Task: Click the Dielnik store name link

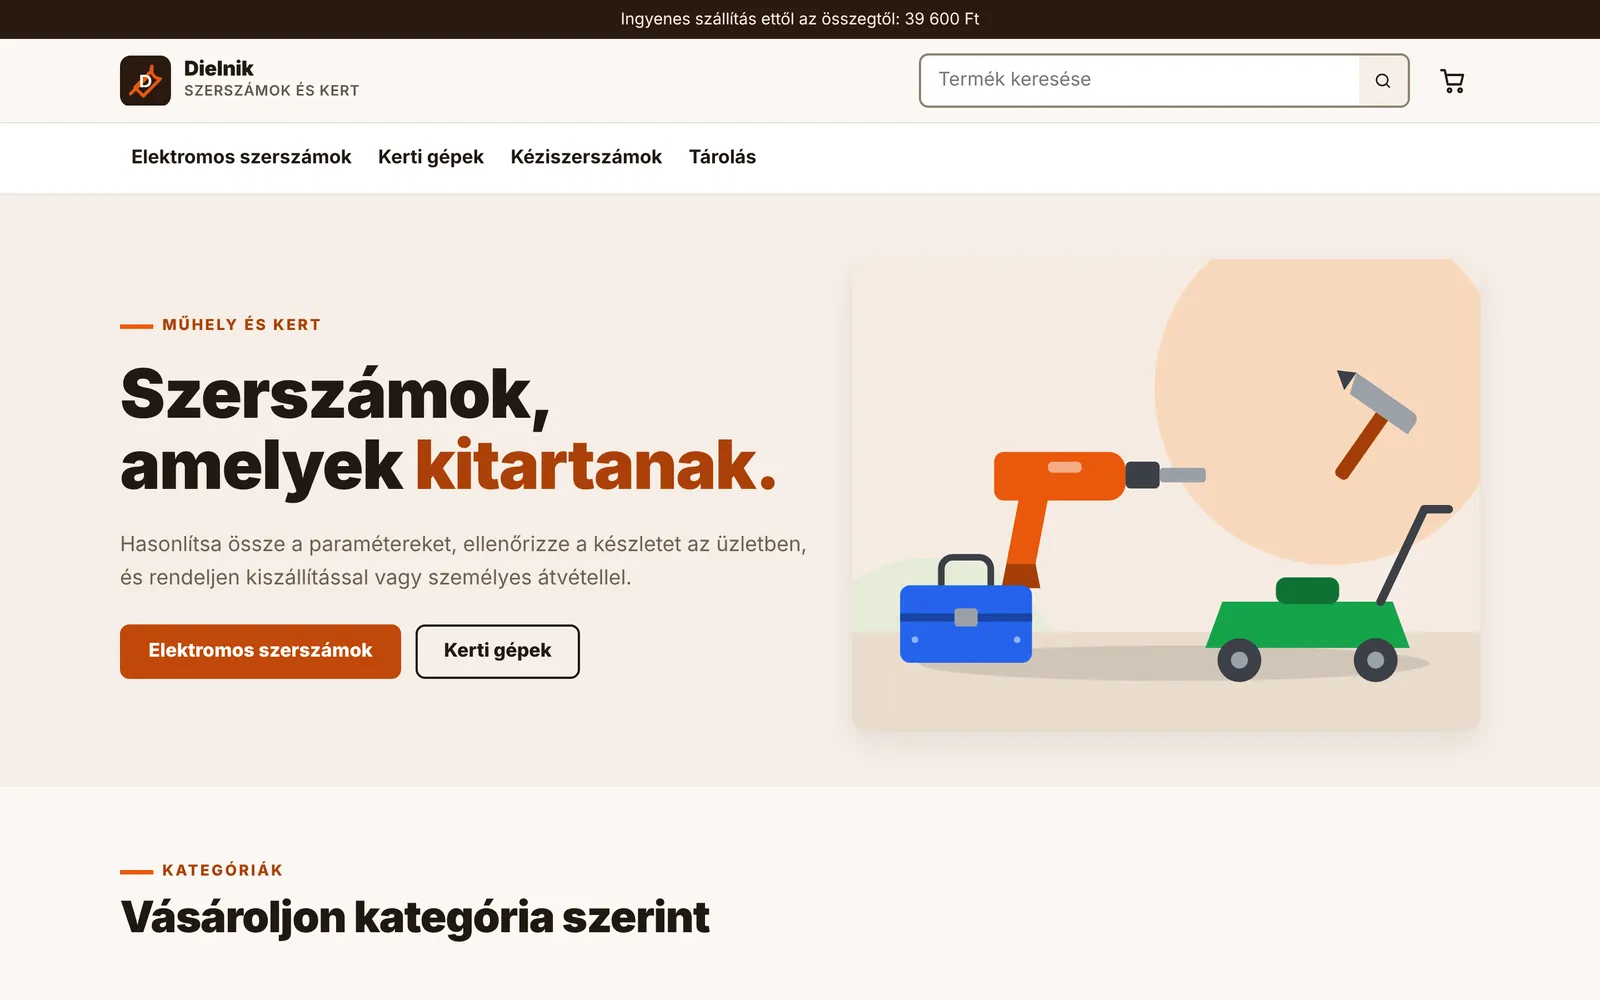Action: coord(219,68)
